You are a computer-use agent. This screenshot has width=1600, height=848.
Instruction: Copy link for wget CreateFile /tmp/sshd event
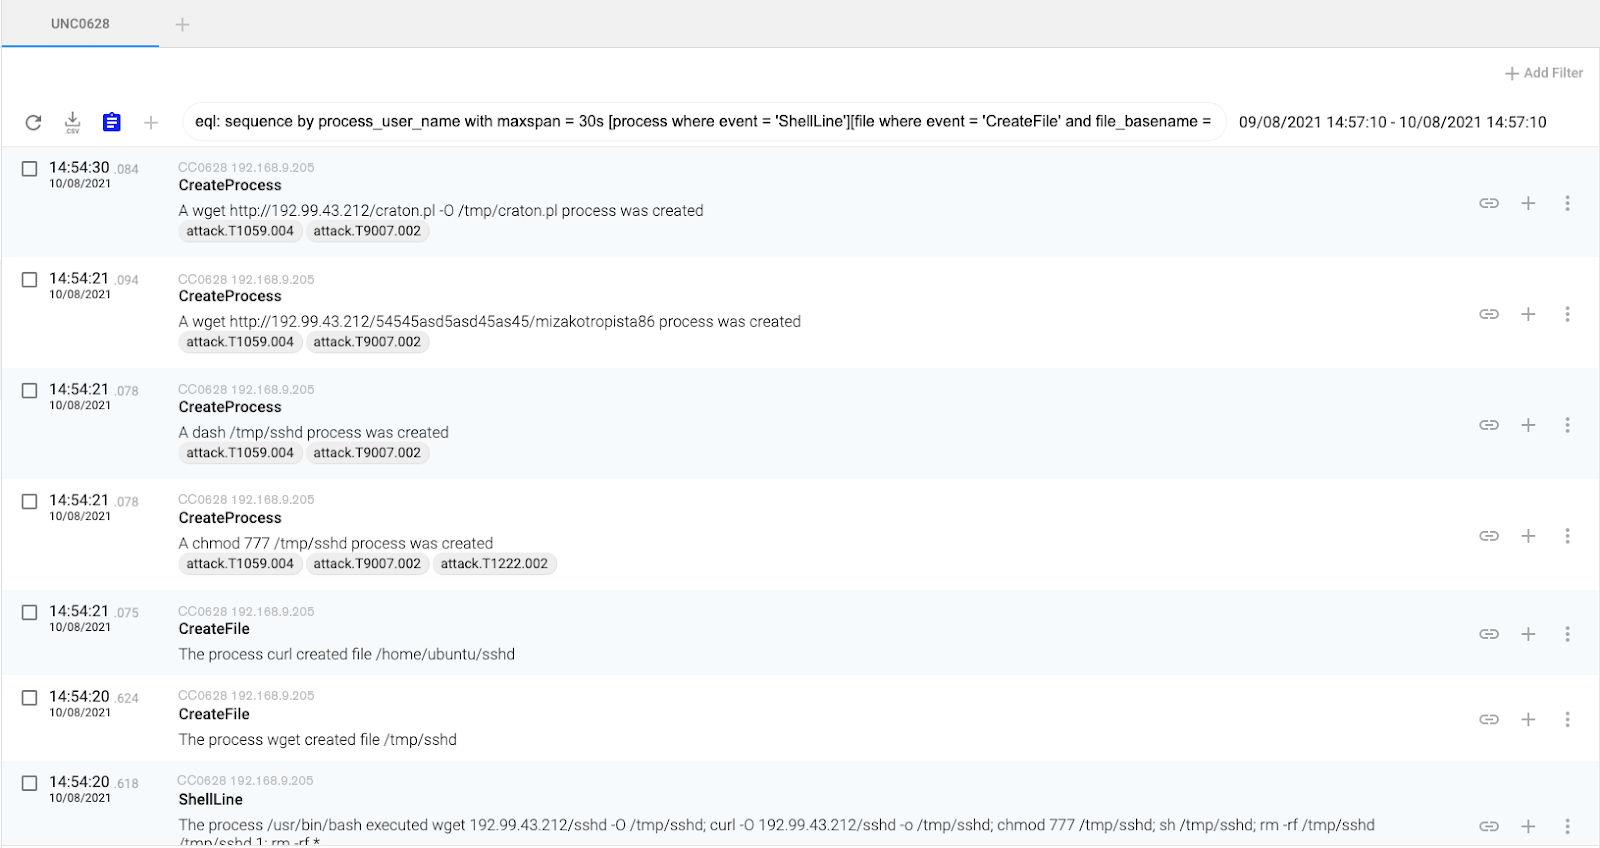[x=1489, y=719]
